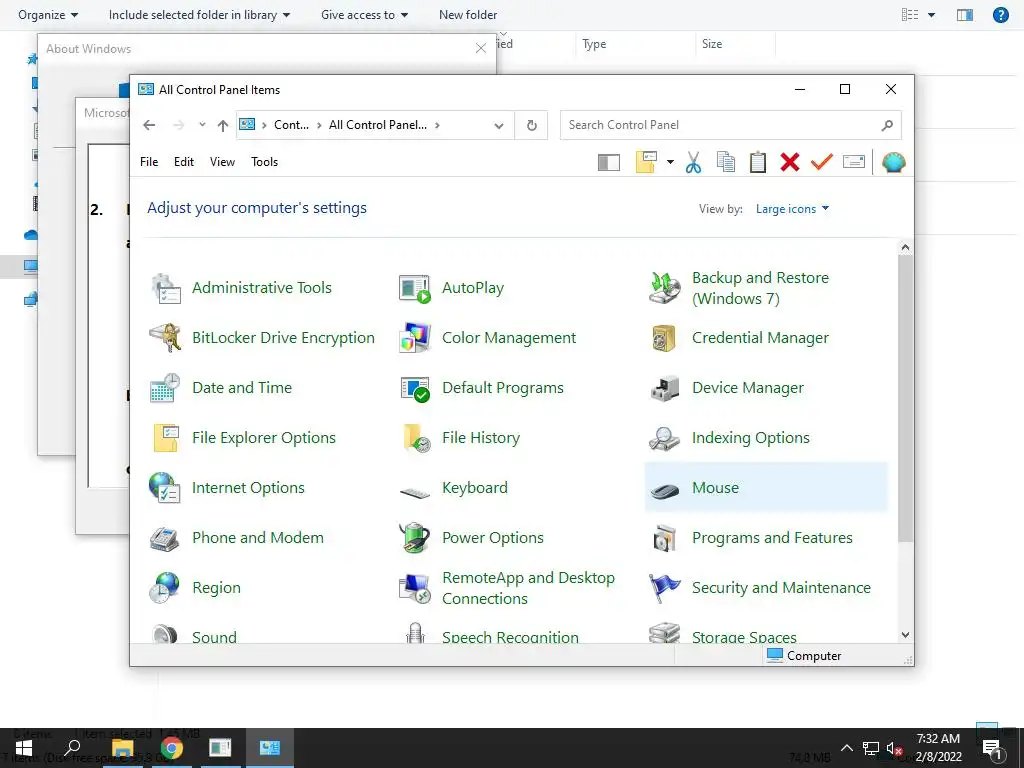Open the View menu

222,162
